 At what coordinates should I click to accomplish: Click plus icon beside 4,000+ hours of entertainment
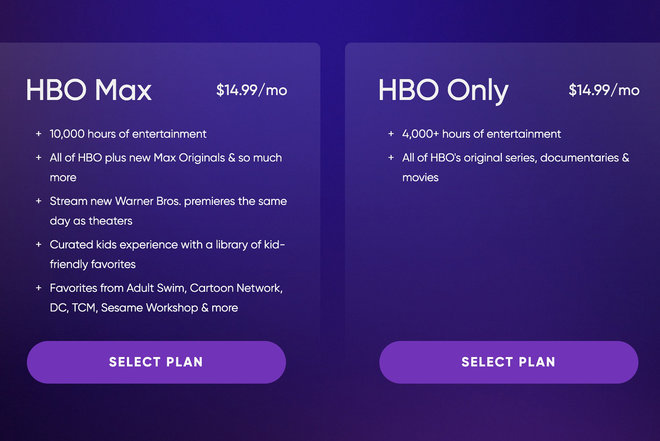(391, 134)
